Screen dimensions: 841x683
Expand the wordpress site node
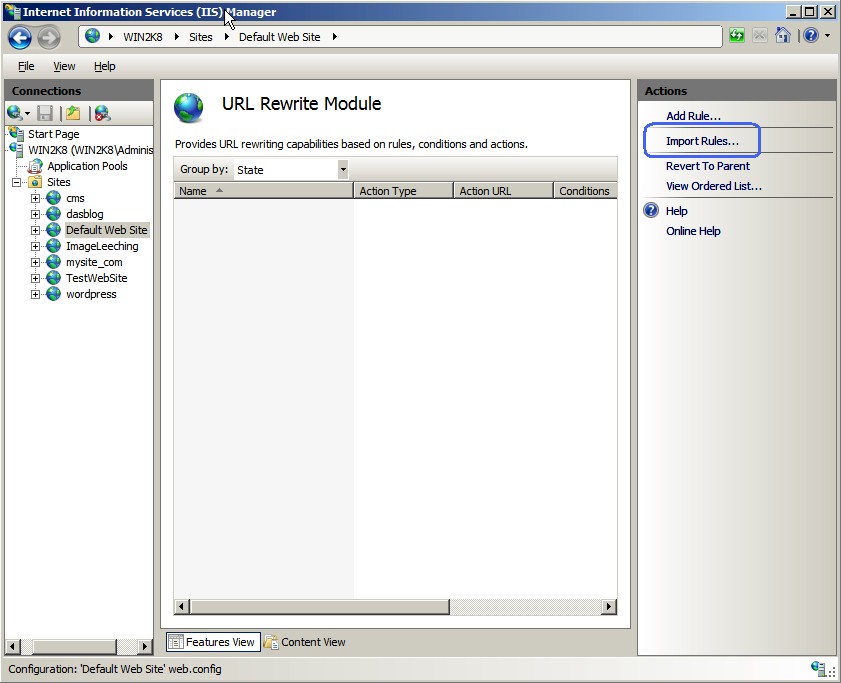click(35, 295)
